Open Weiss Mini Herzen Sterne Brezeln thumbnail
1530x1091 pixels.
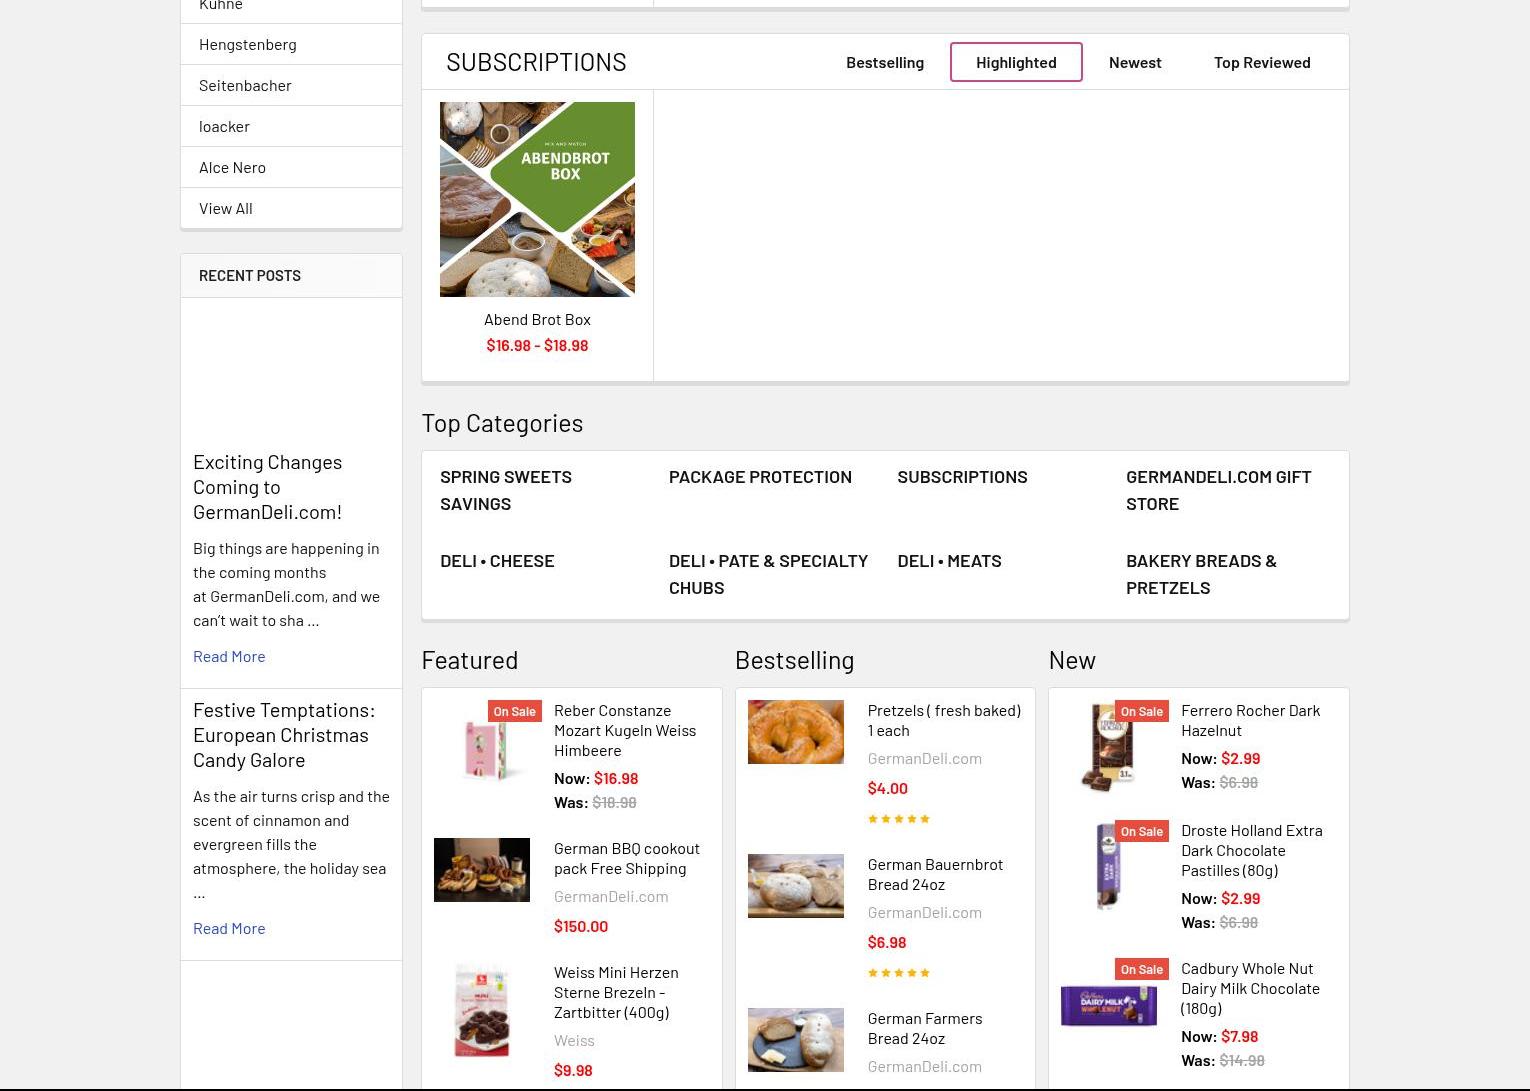click(x=482, y=1010)
